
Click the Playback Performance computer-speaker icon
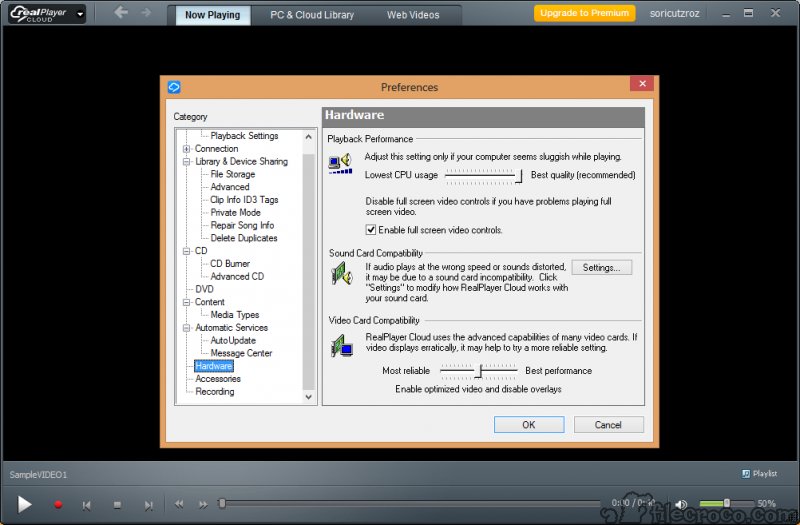[340, 164]
